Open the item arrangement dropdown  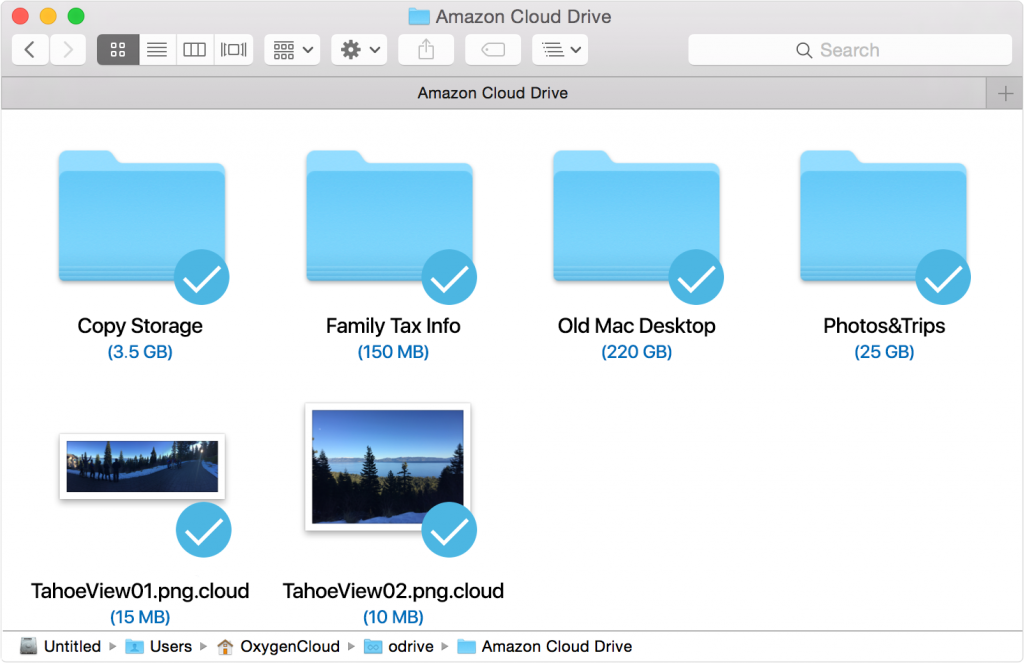coord(291,49)
